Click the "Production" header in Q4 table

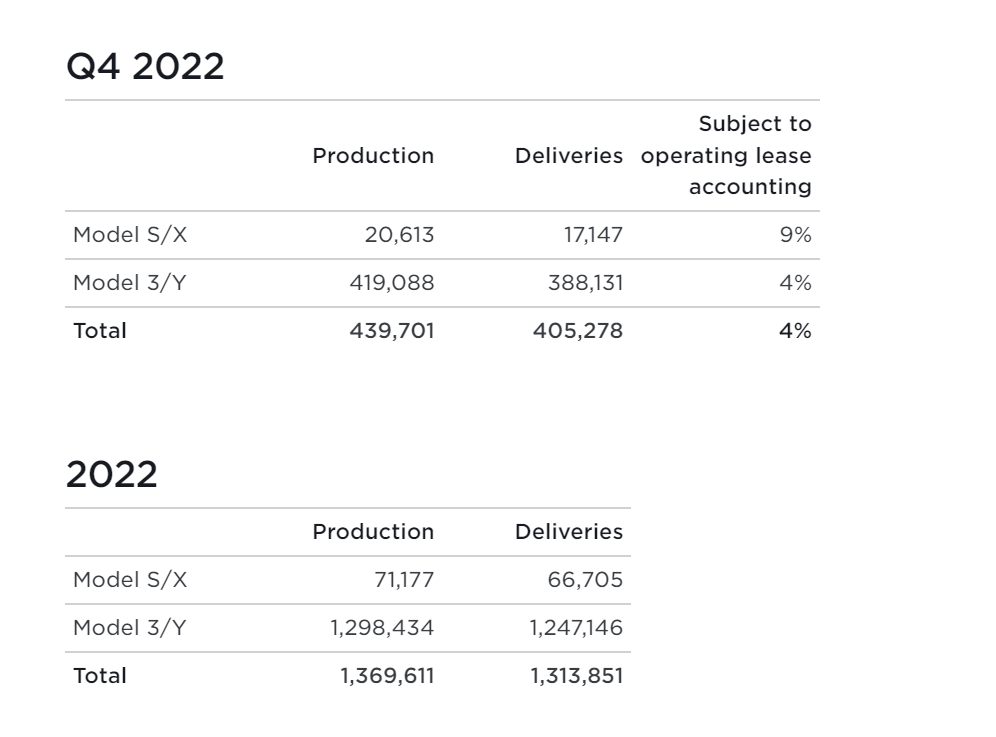[373, 156]
